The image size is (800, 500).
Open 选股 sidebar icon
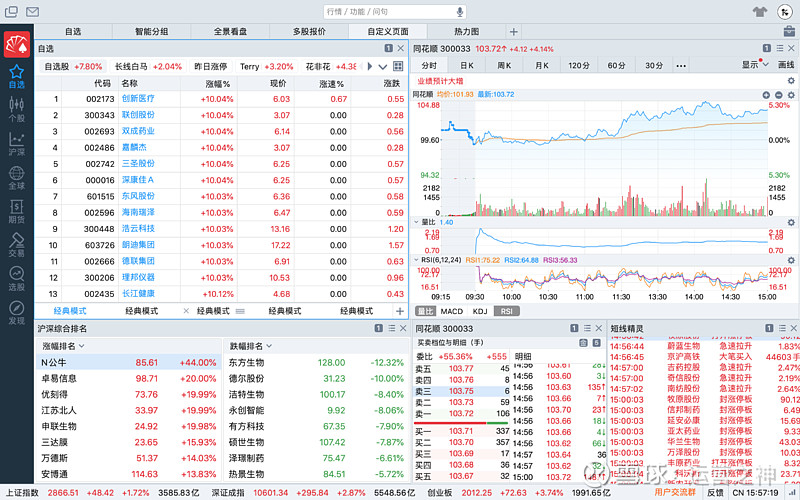pyautogui.click(x=16, y=279)
